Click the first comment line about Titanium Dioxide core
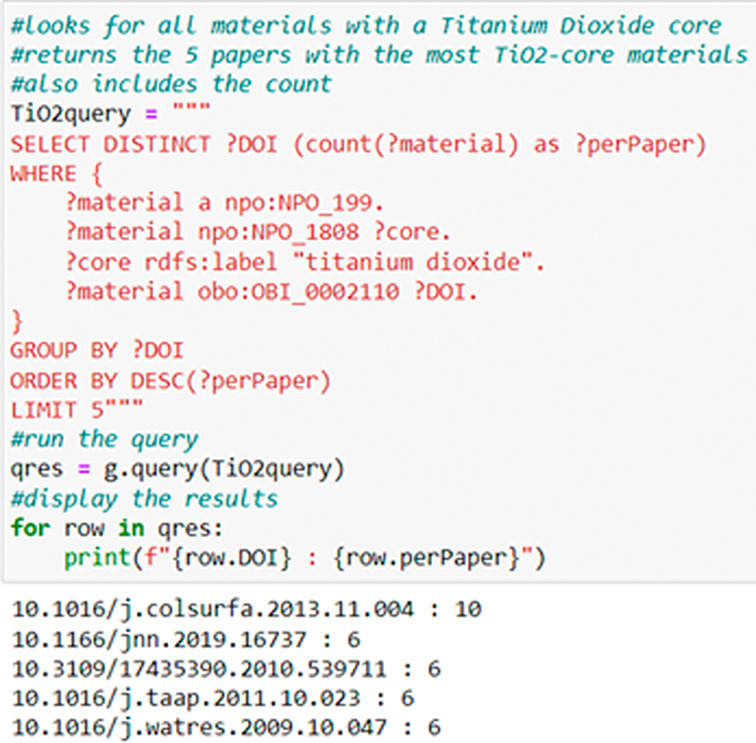Screen dimensions: 756x743 click(x=365, y=25)
